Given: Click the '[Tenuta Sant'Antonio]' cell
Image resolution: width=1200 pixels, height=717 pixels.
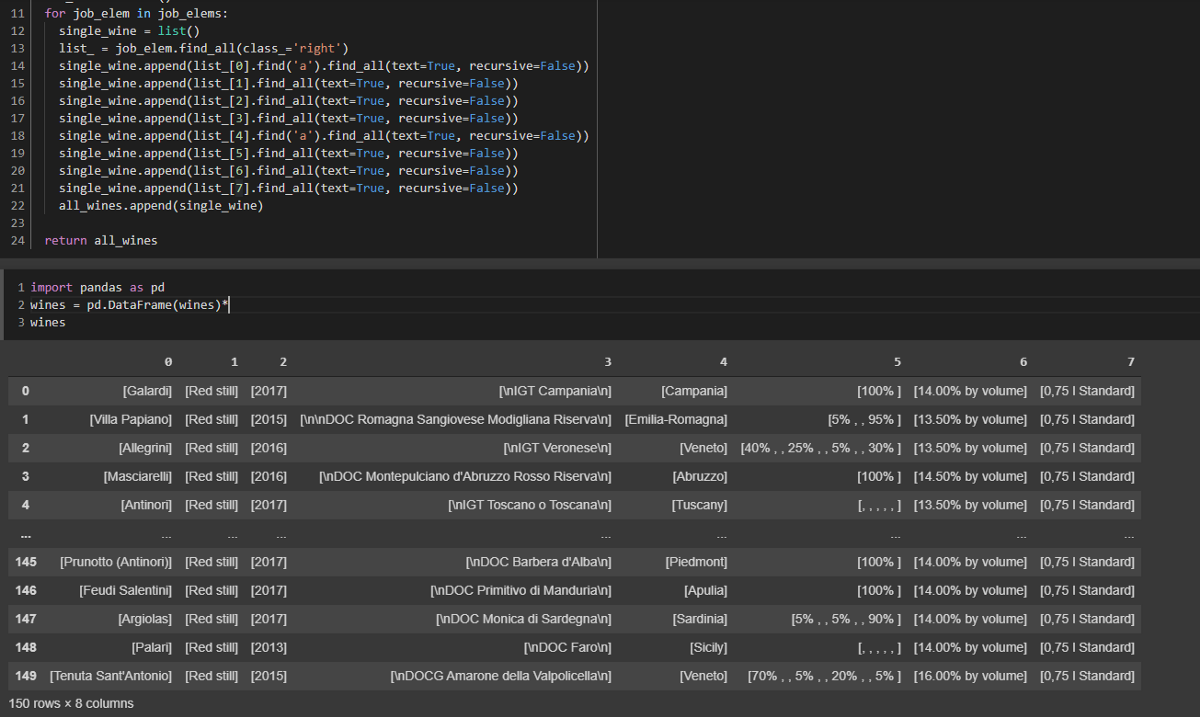Looking at the screenshot, I should coord(111,676).
